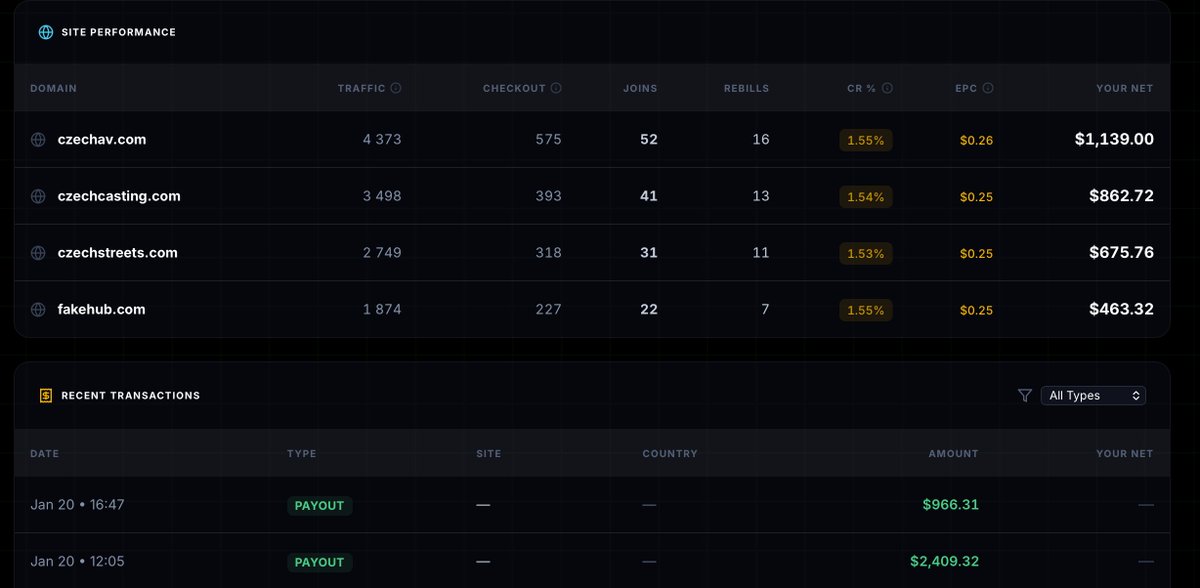This screenshot has width=1200, height=588.
Task: Click the 575 checkout value
Action: [548, 140]
